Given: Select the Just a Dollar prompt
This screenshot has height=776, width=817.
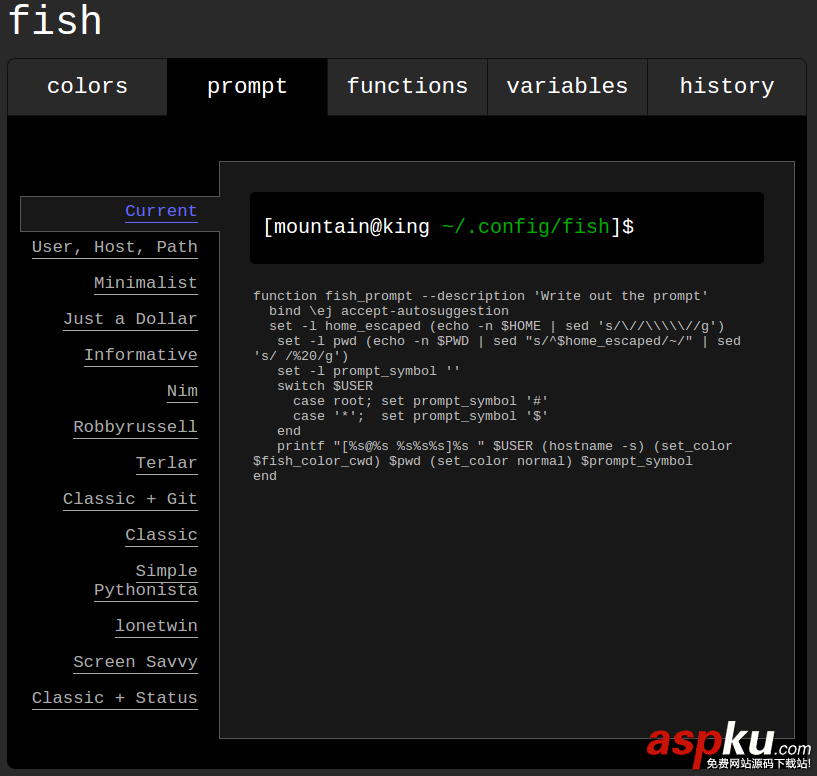Looking at the screenshot, I should (x=130, y=319).
